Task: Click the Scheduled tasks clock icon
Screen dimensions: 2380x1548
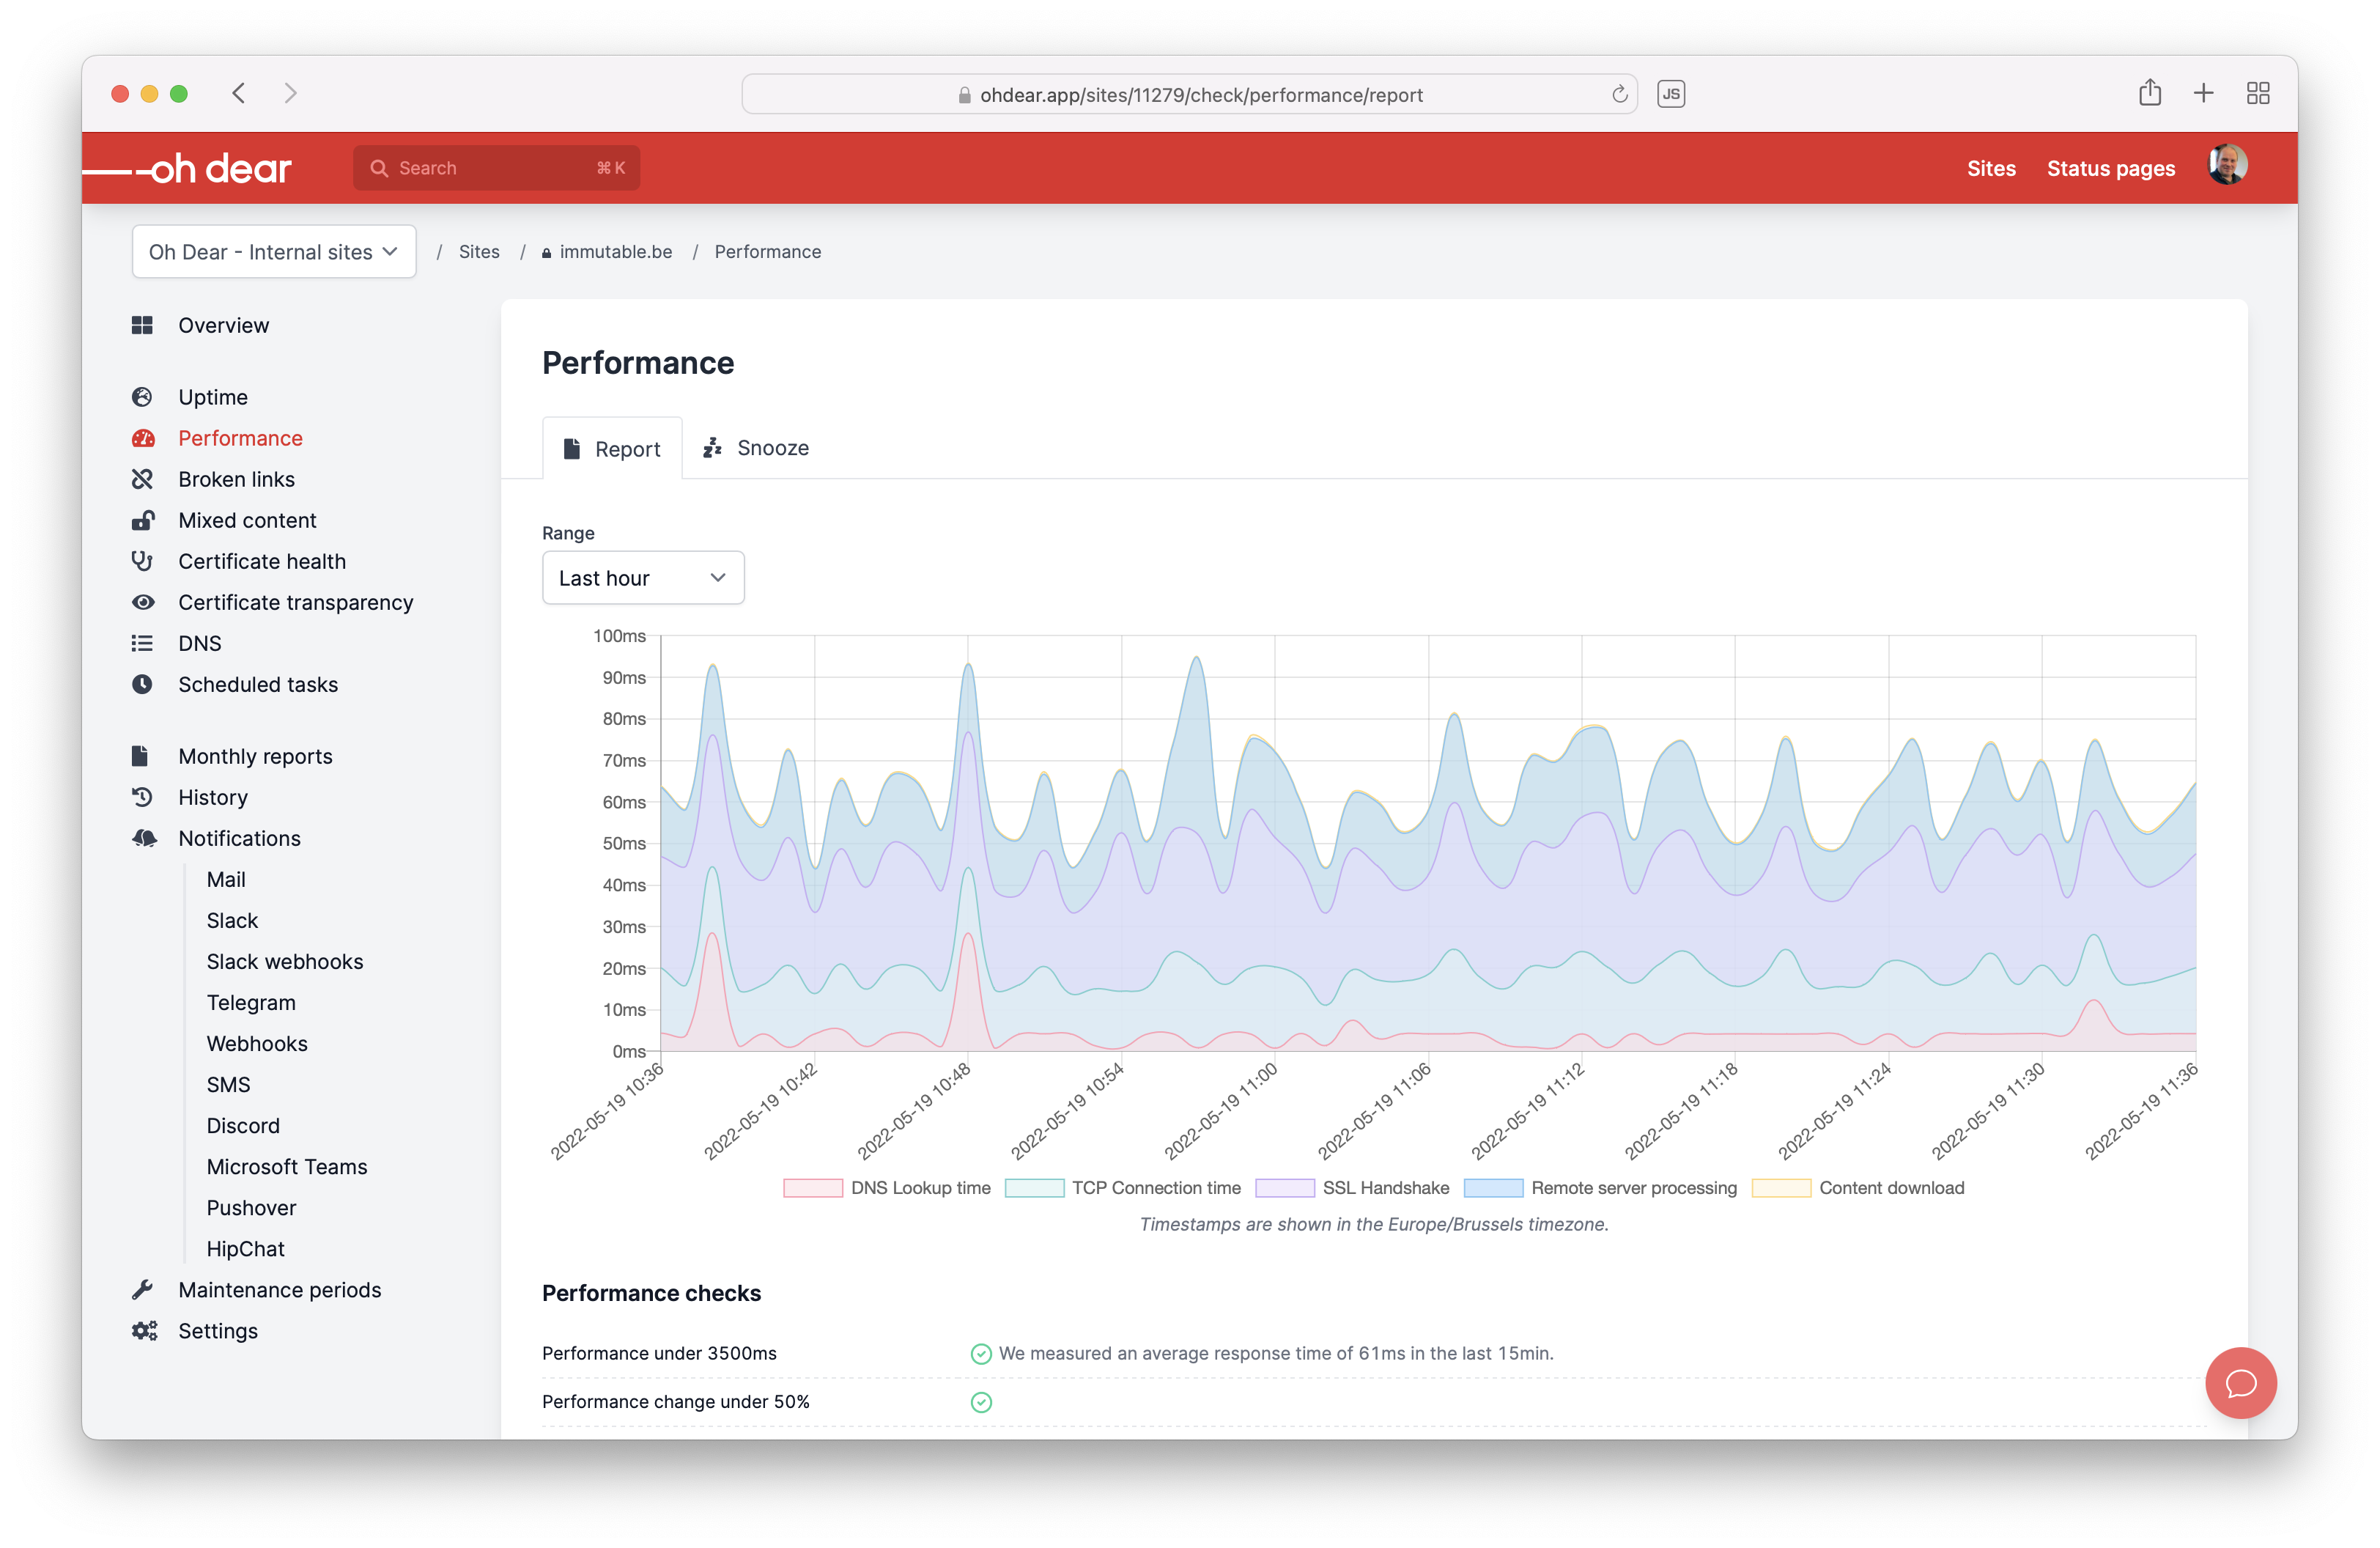Action: point(142,684)
